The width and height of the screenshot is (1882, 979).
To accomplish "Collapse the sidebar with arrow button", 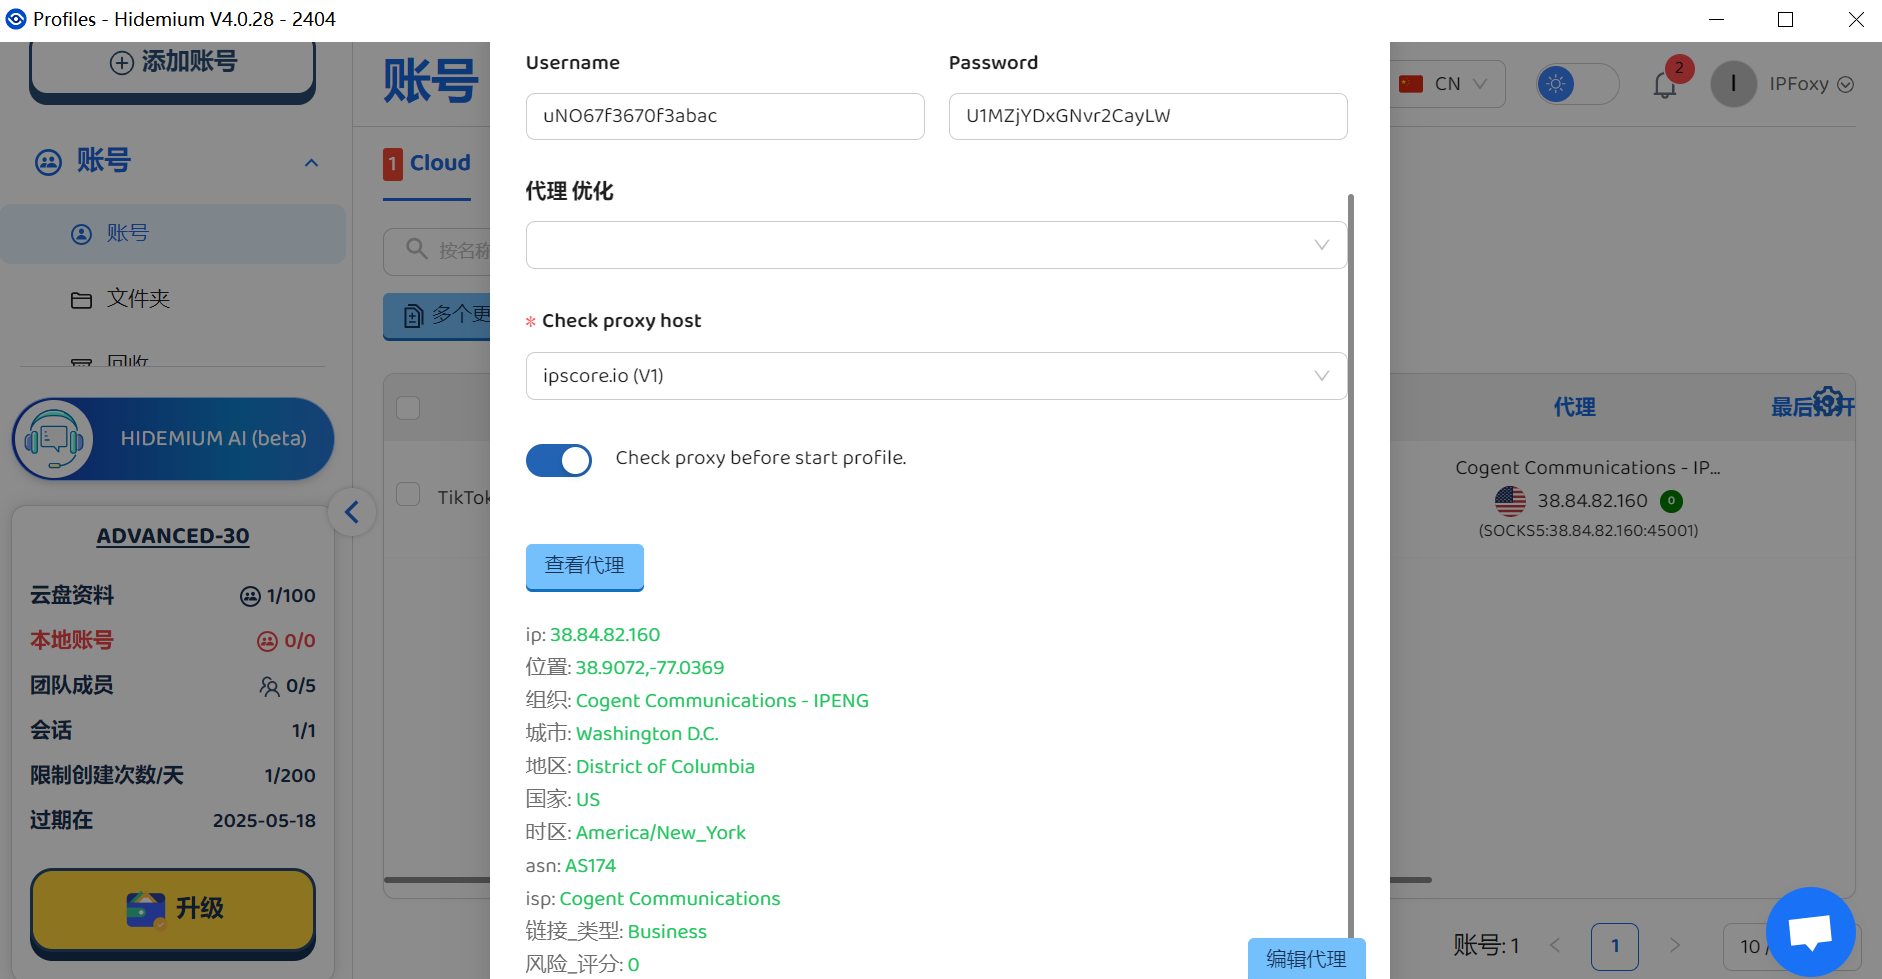I will (352, 512).
